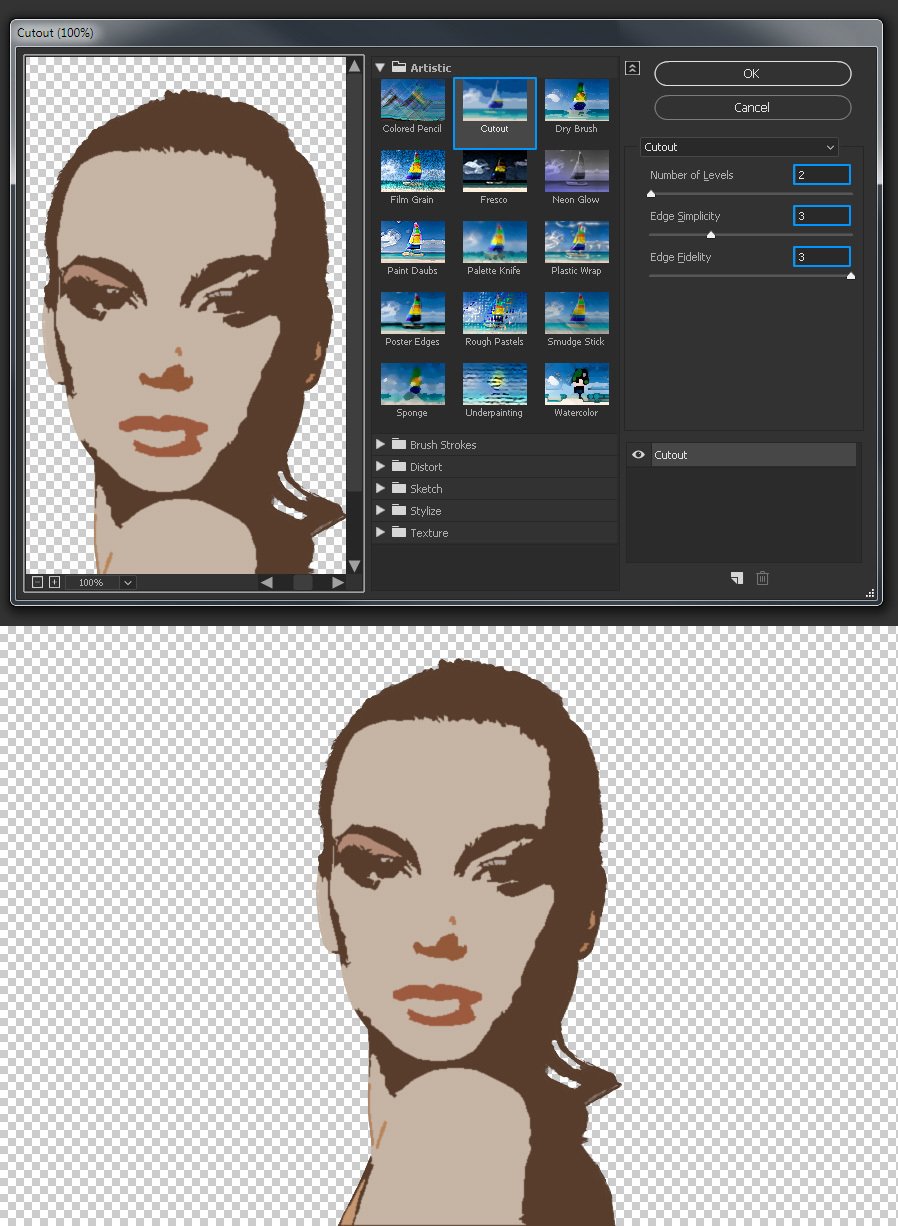Click Cancel to dismiss the dialog
This screenshot has width=898, height=1226.
[x=752, y=107]
